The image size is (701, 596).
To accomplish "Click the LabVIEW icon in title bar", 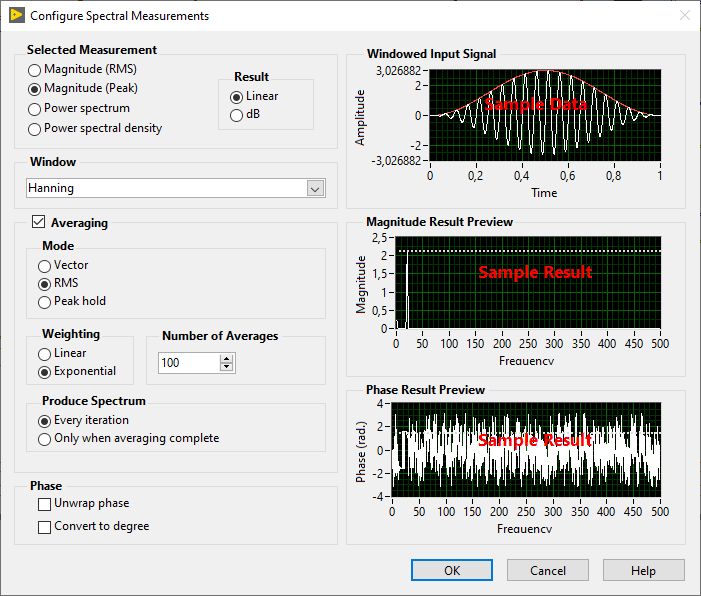I will (x=17, y=15).
